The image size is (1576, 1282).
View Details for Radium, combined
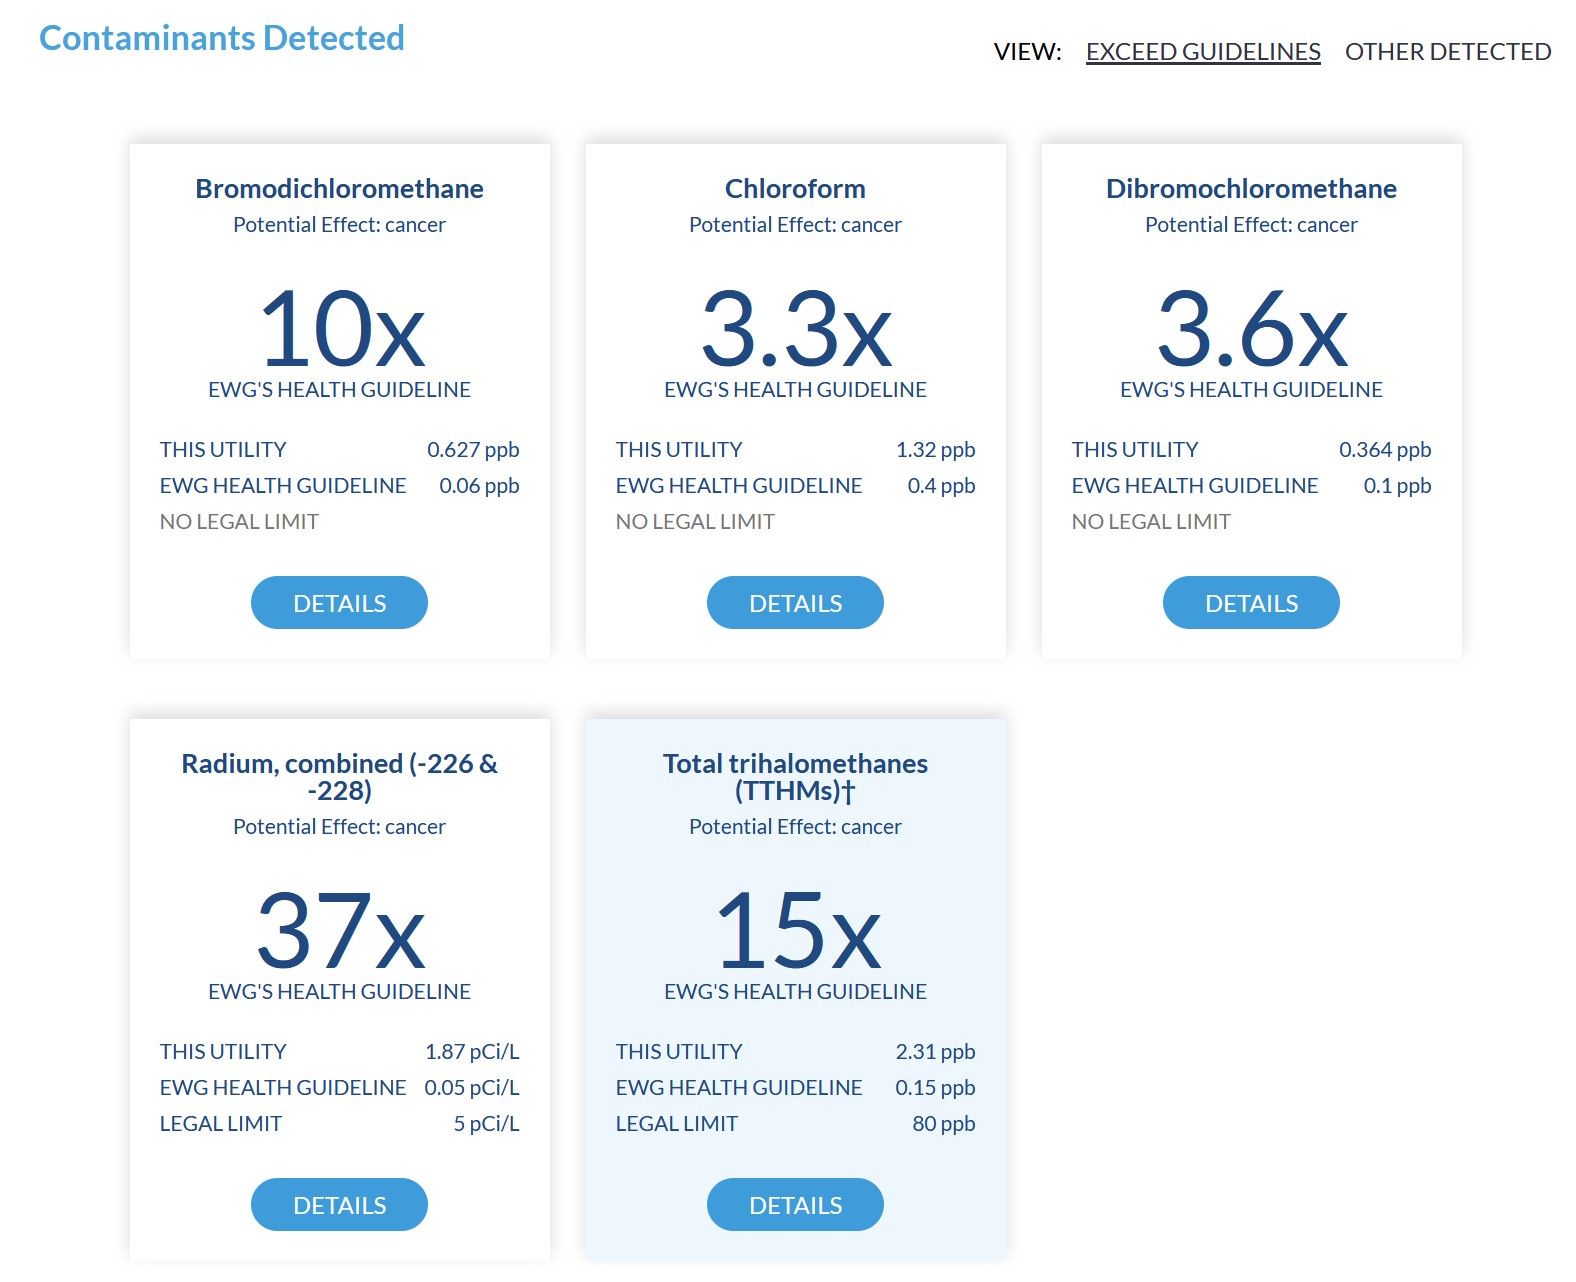[339, 1205]
